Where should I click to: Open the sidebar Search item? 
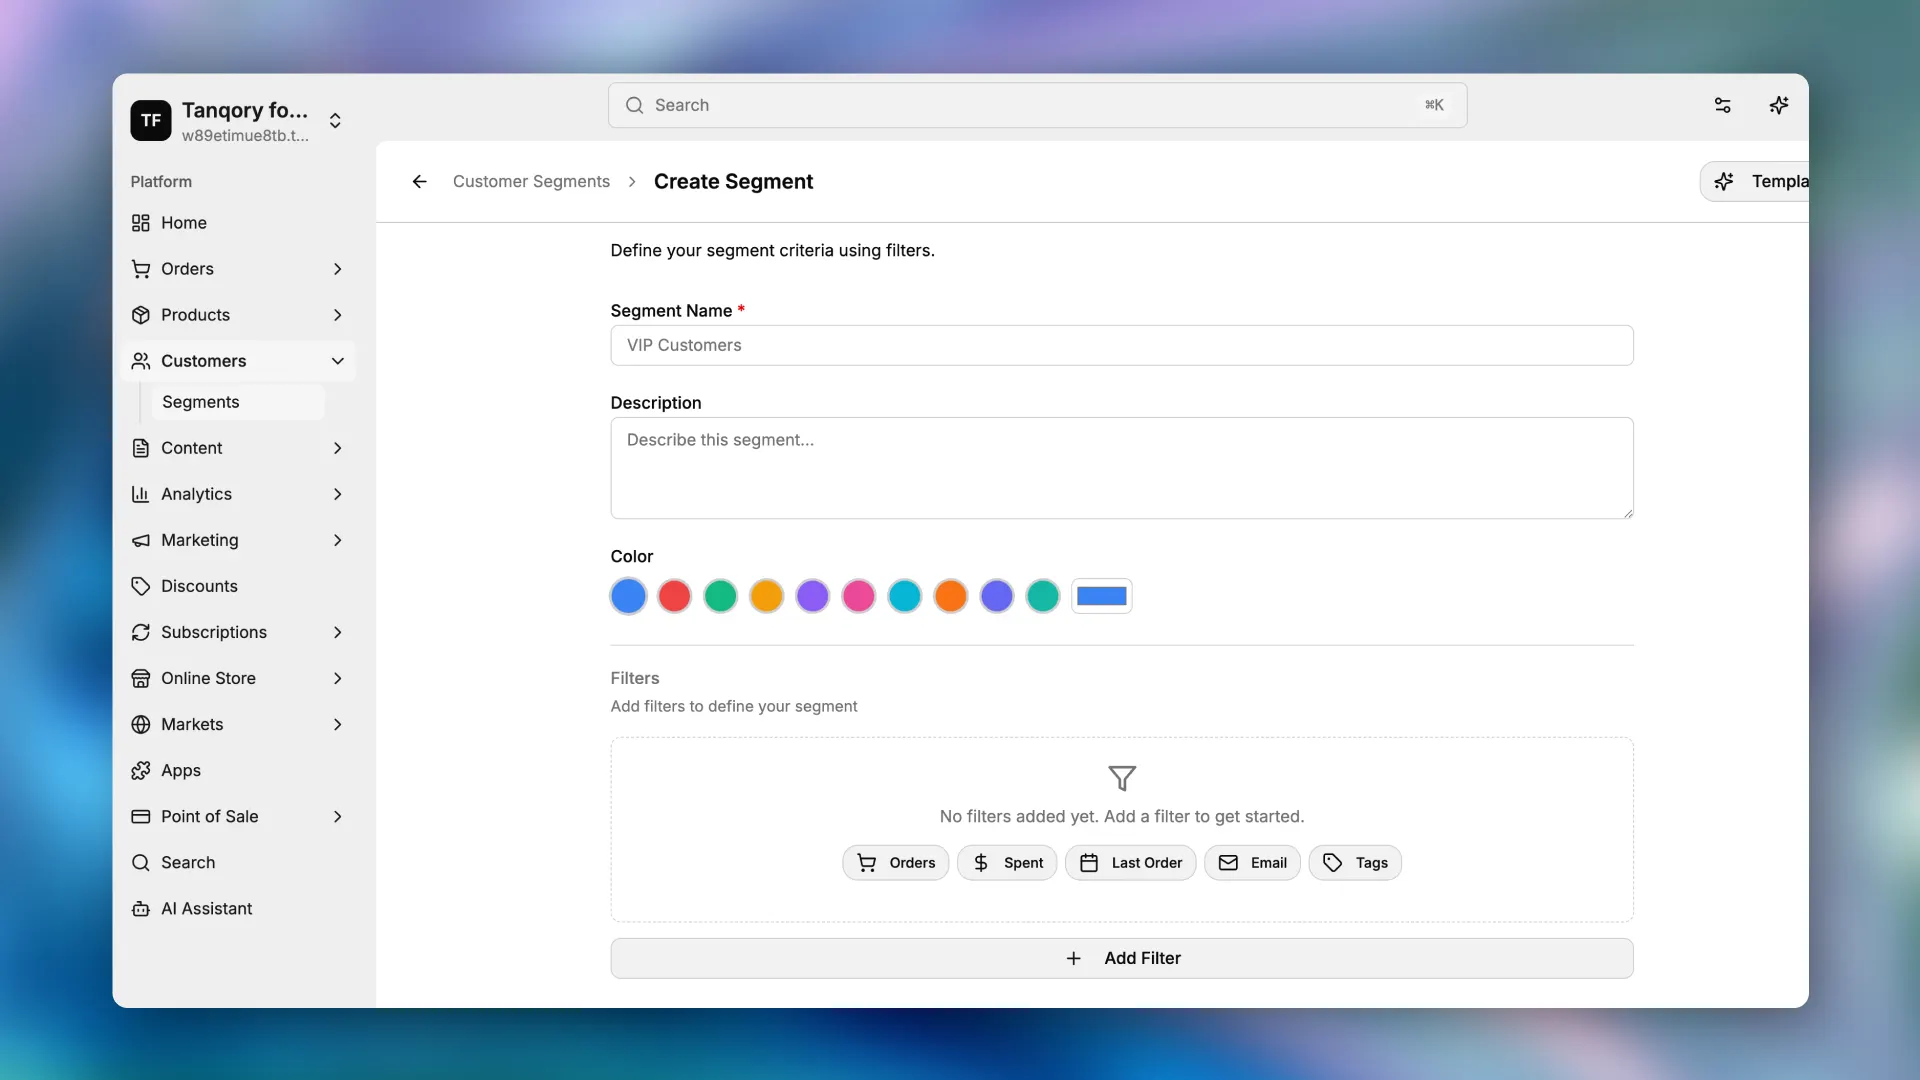point(238,862)
